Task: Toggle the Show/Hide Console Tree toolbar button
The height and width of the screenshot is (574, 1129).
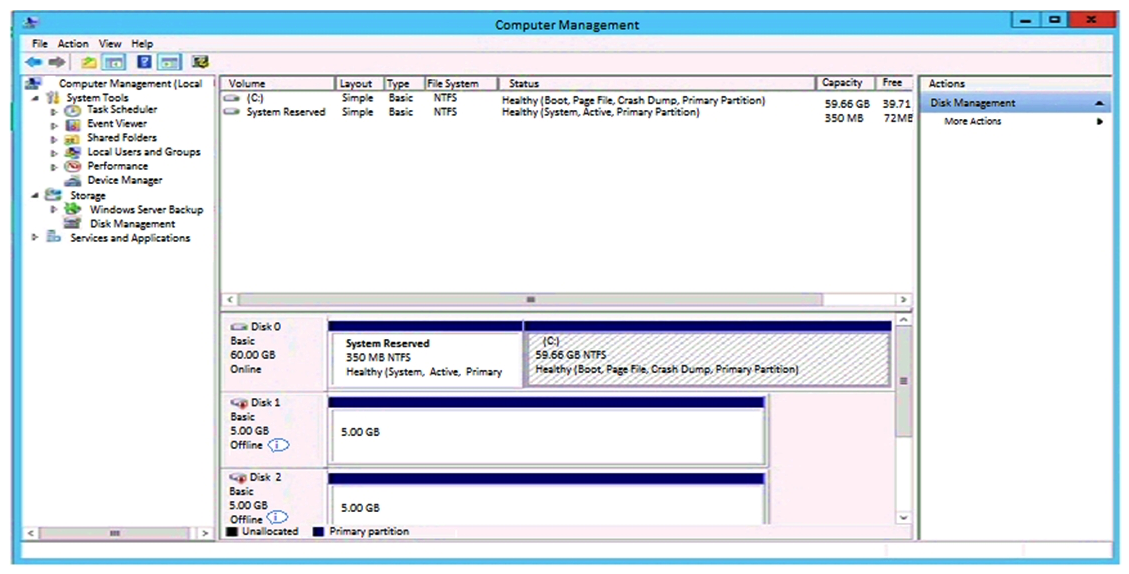Action: coord(112,63)
